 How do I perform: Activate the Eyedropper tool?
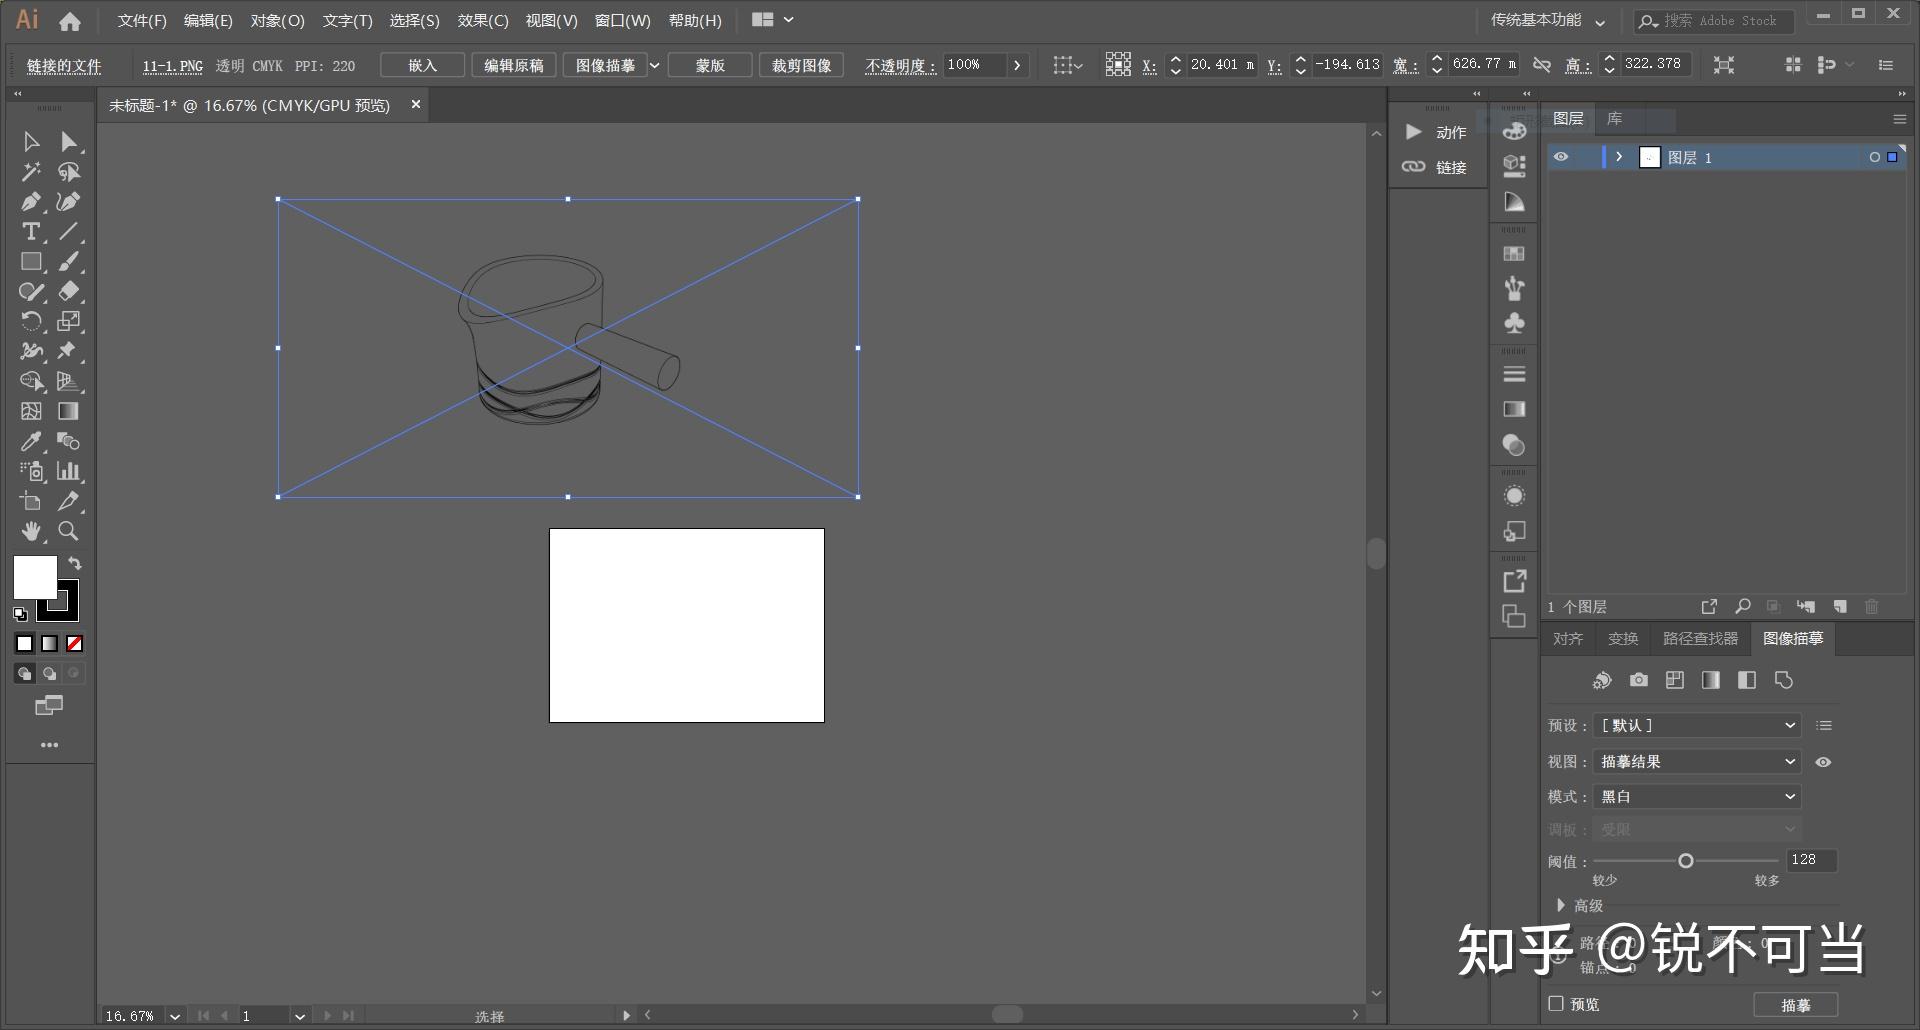click(x=31, y=442)
